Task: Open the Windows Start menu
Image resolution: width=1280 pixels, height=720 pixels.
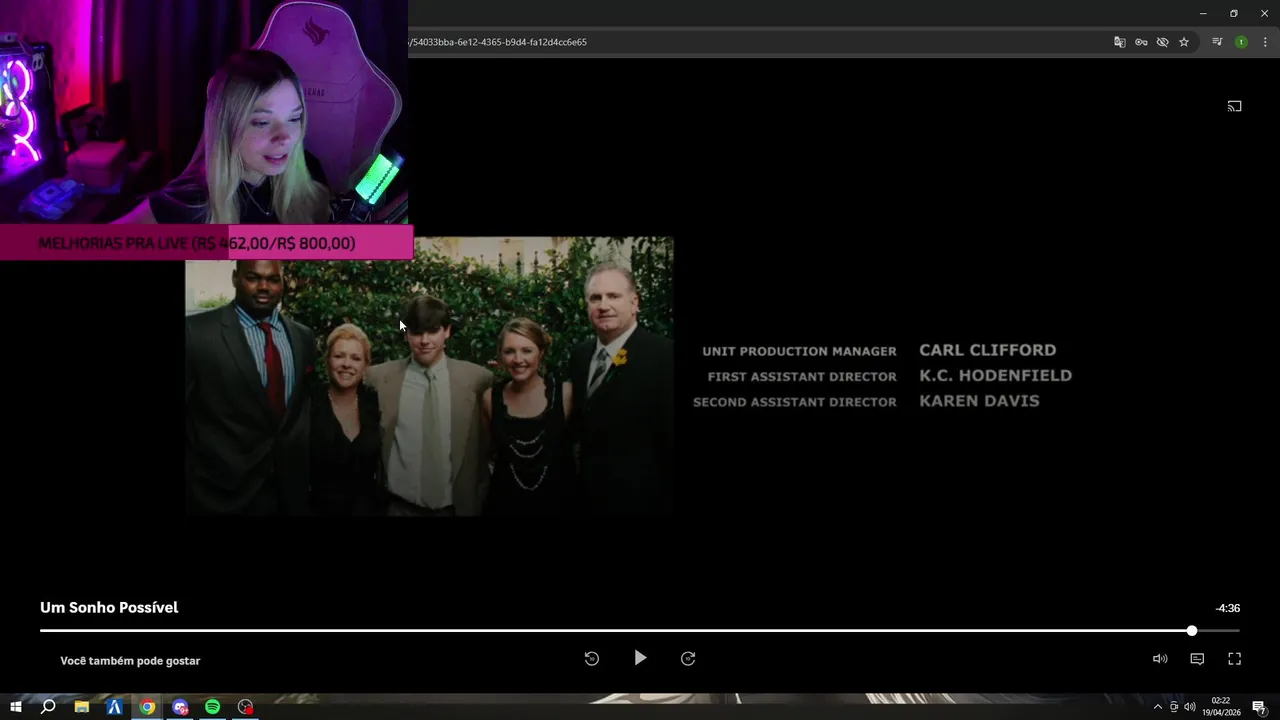Action: (x=16, y=707)
